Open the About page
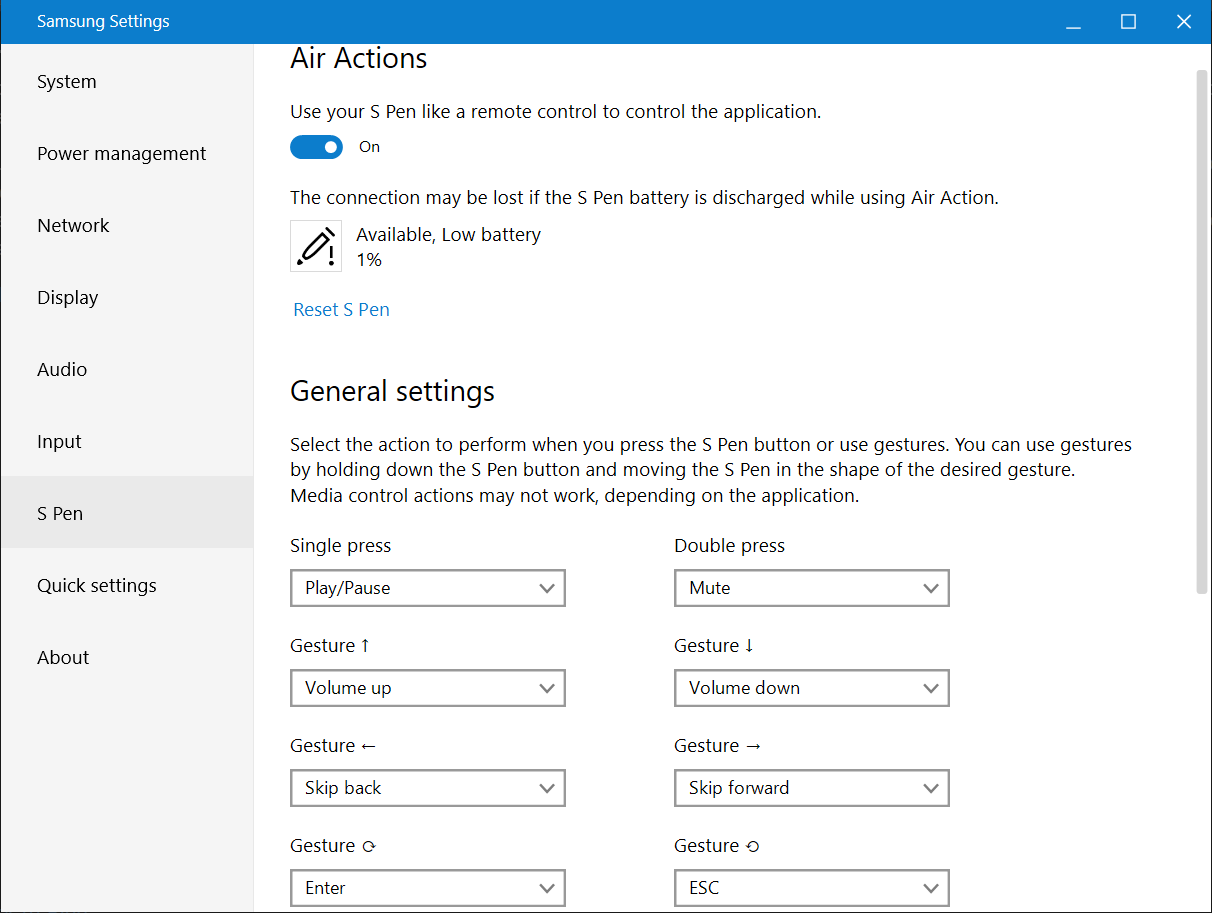This screenshot has height=913, width=1212. (127, 658)
